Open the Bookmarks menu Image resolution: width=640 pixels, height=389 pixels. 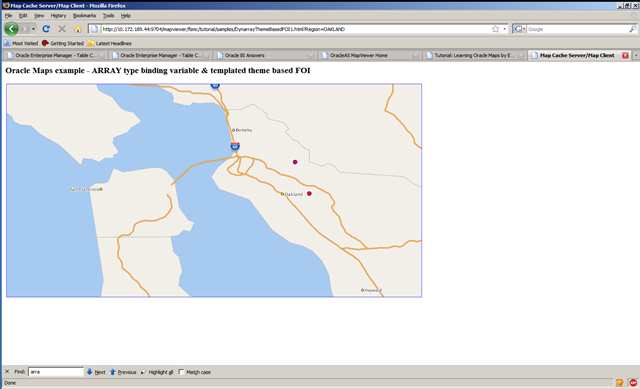click(x=84, y=16)
